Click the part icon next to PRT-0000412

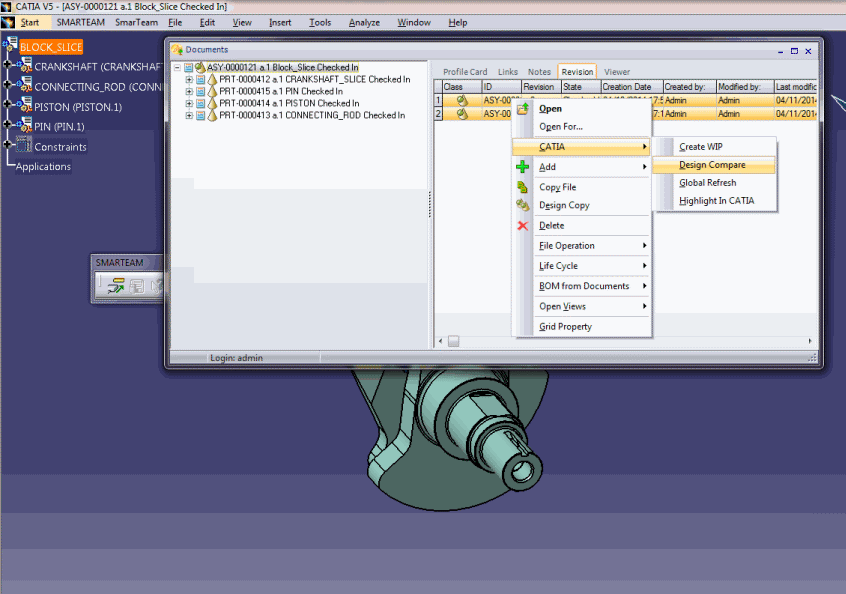(213, 79)
